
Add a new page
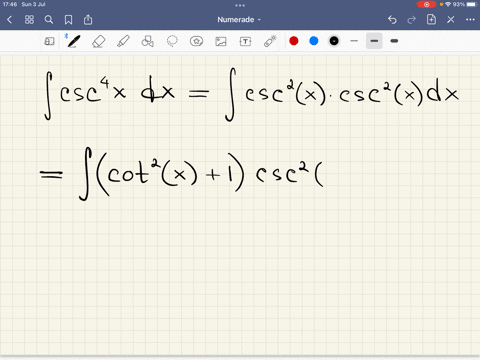click(431, 19)
